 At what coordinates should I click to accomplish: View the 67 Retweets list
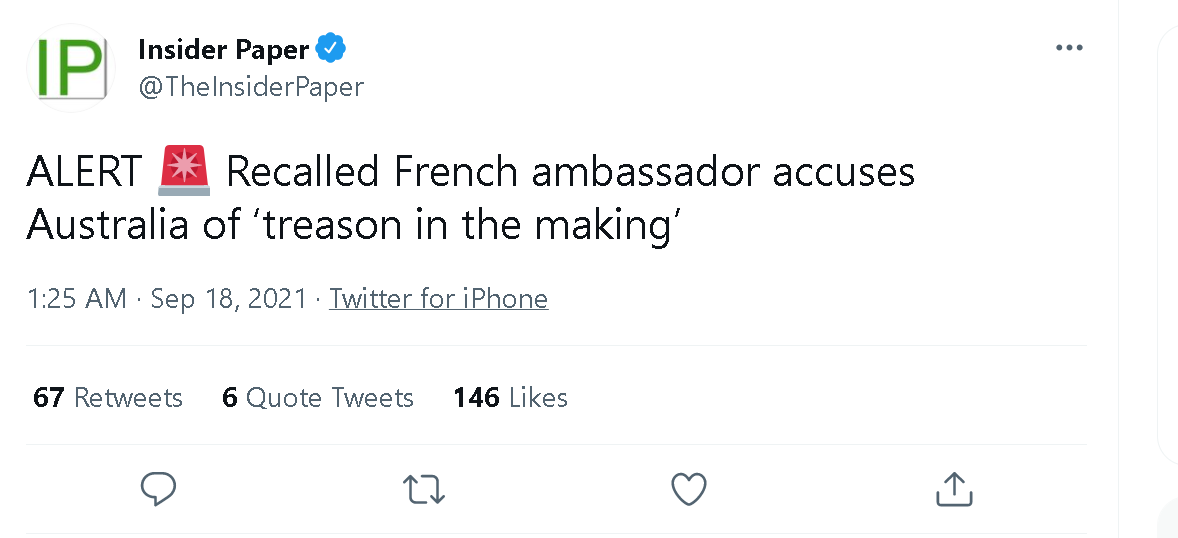[107, 397]
